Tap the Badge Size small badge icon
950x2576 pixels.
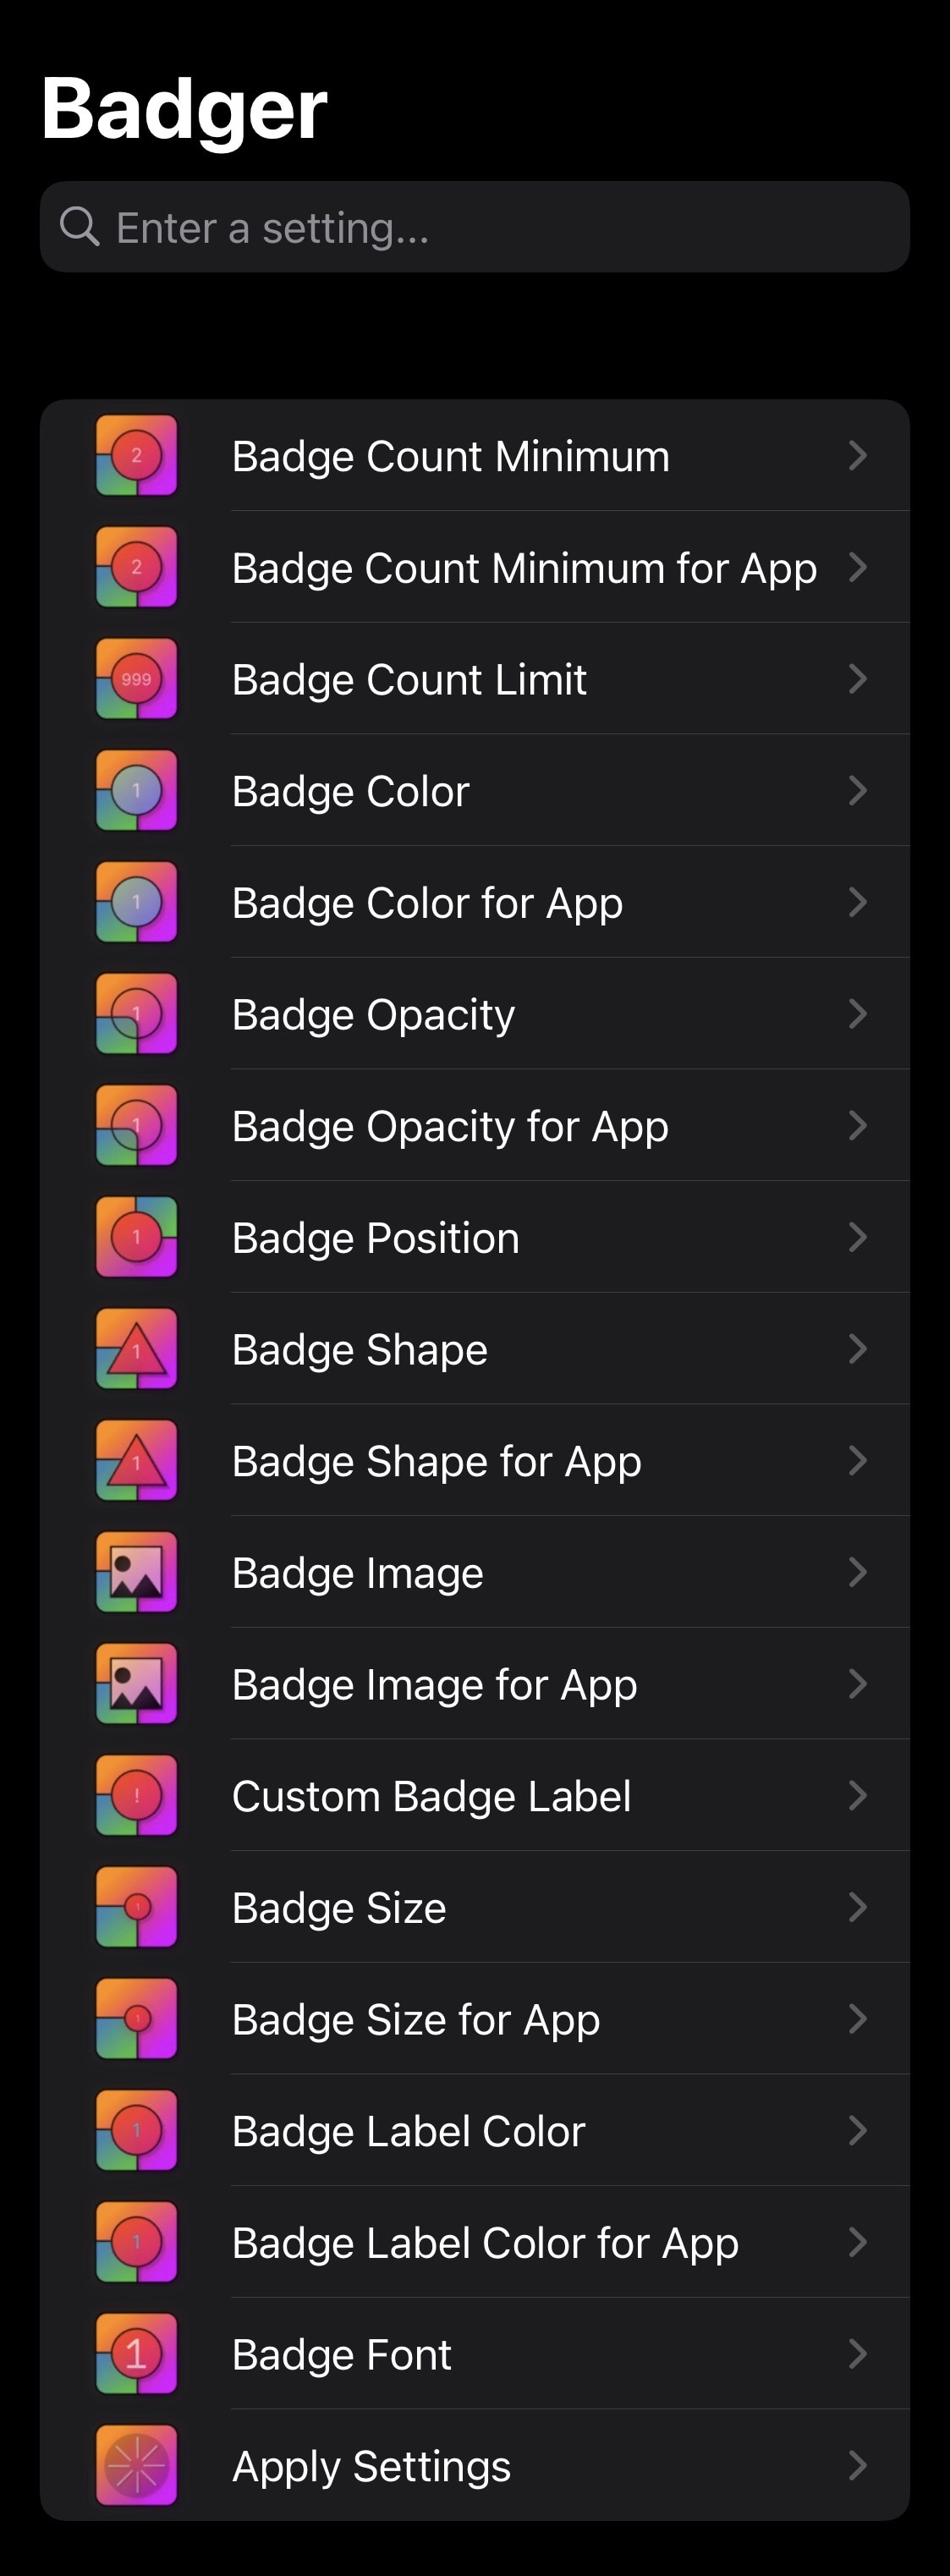coord(136,1907)
